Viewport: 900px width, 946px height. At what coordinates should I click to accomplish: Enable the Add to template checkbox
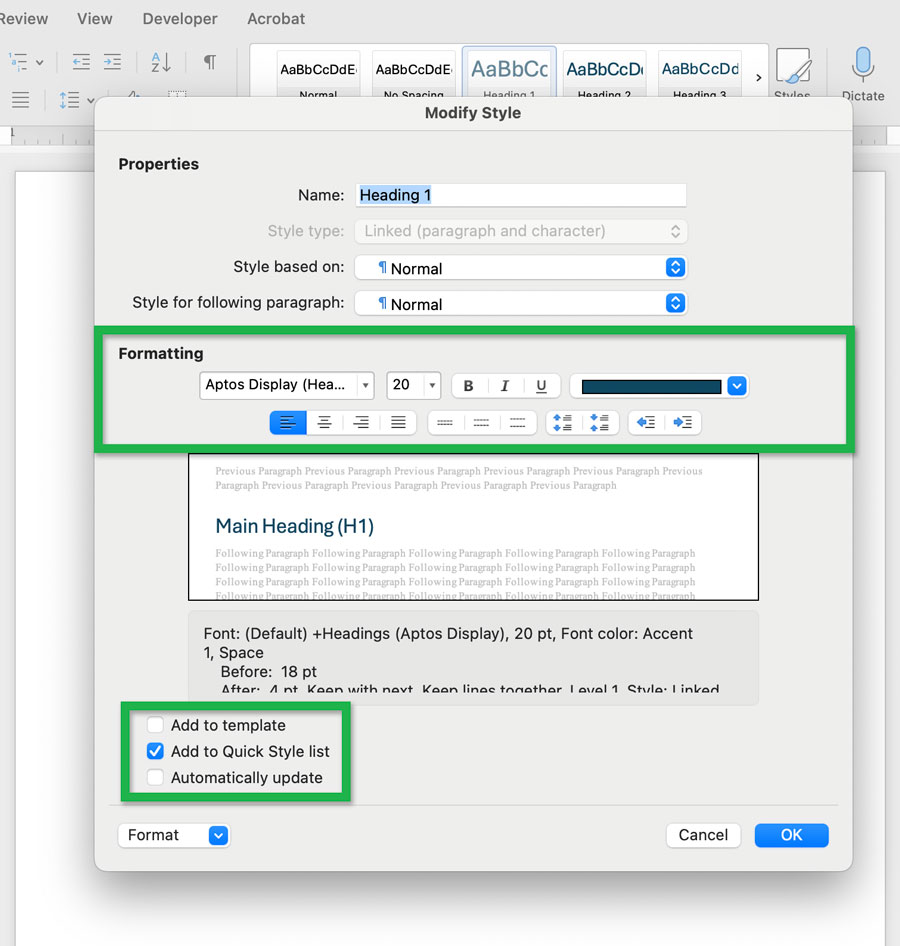pos(155,725)
